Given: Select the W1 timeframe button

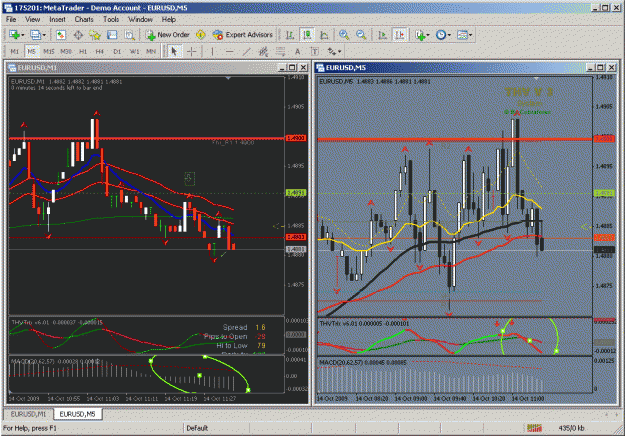Looking at the screenshot, I should (134, 51).
